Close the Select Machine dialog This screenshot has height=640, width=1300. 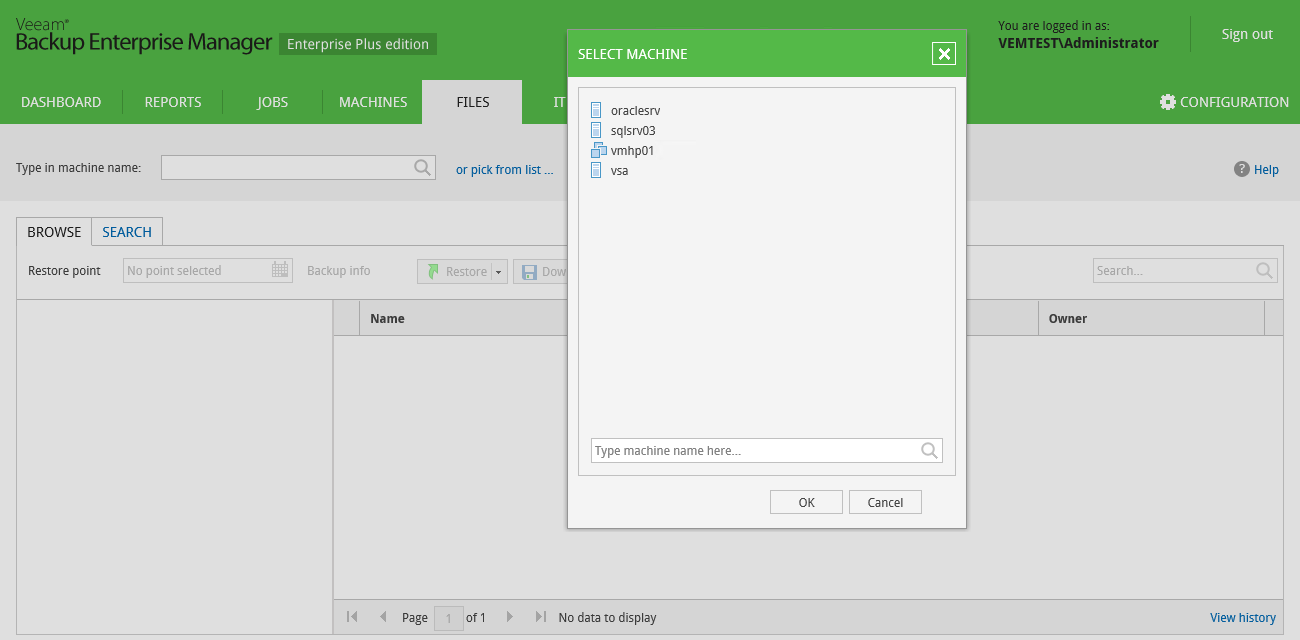(x=943, y=54)
